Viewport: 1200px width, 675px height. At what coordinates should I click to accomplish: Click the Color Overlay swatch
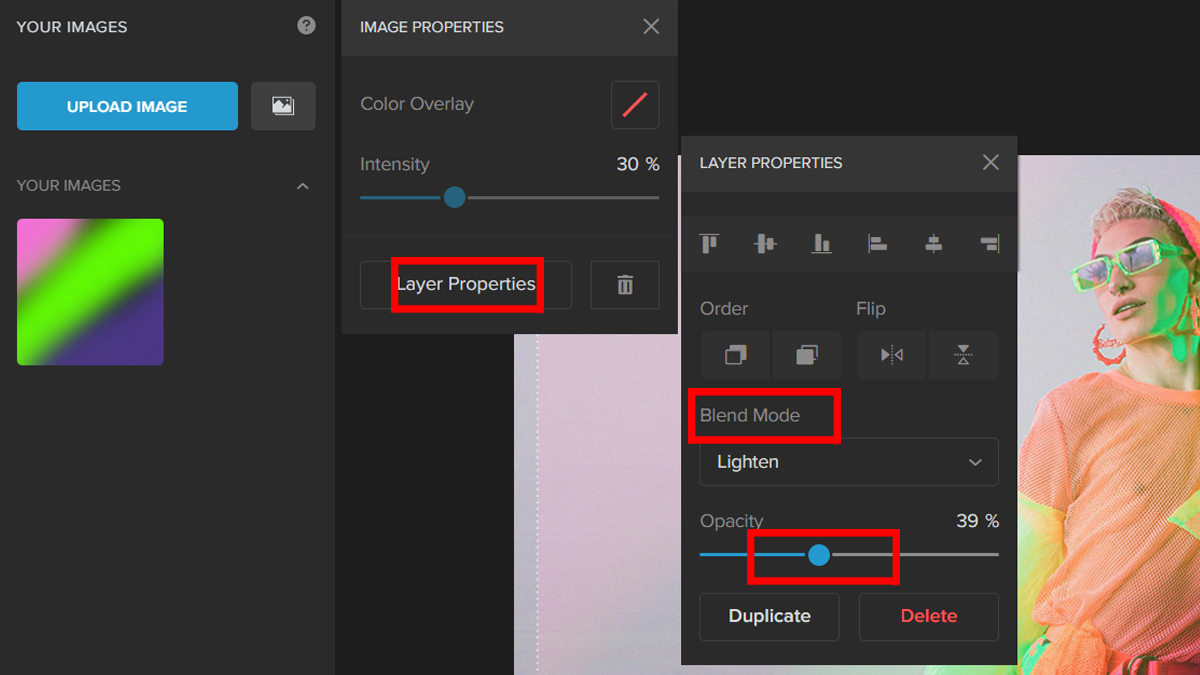pyautogui.click(x=635, y=105)
